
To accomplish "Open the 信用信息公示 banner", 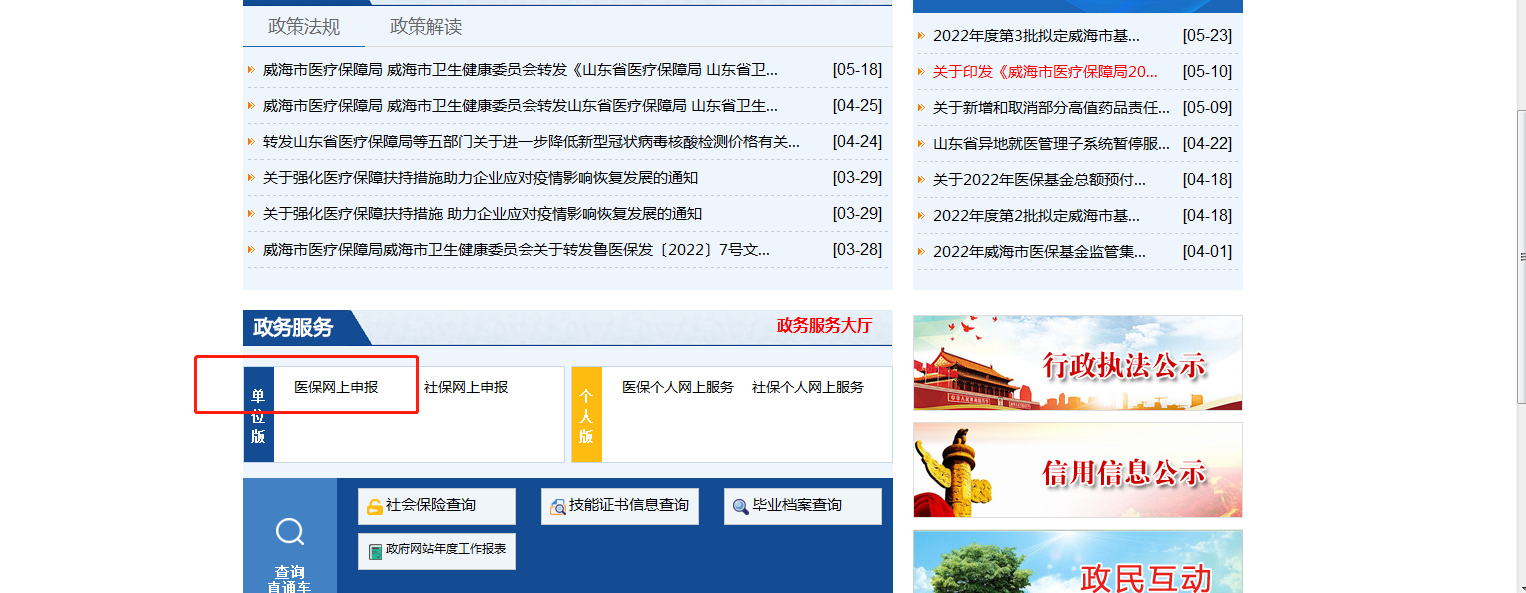I will [1078, 470].
